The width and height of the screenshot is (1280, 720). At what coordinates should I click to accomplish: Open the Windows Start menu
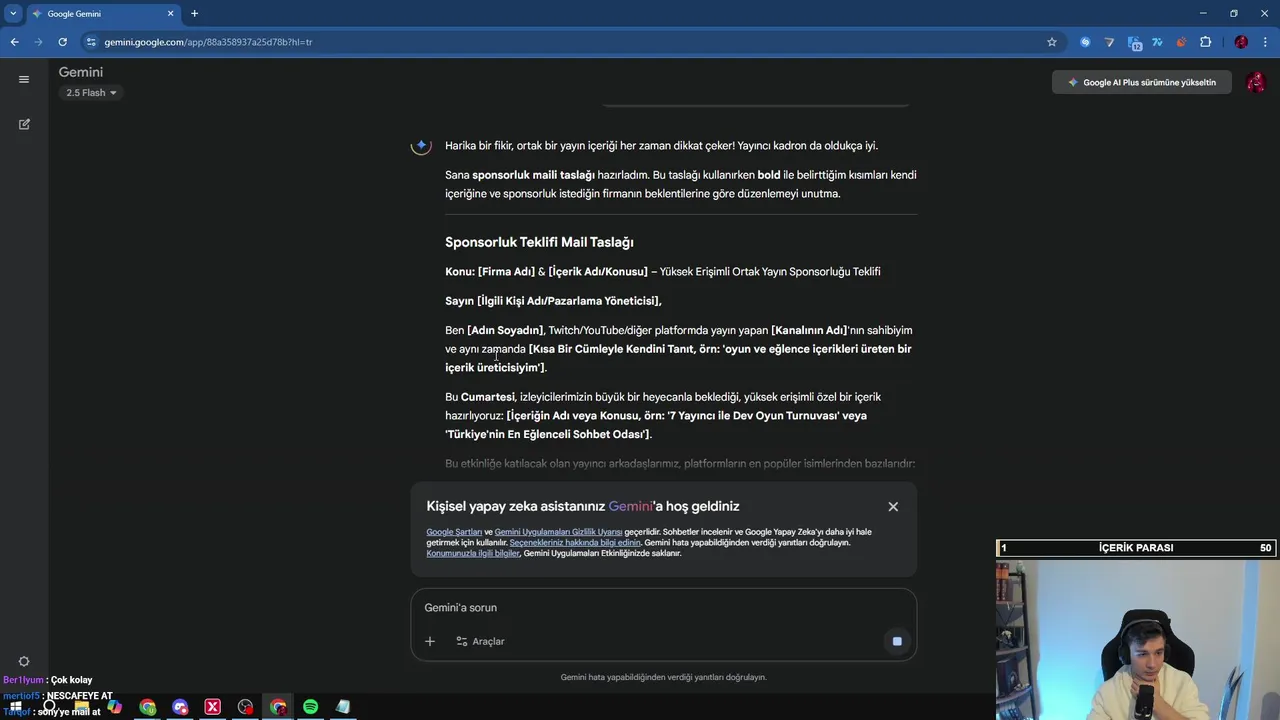coord(16,707)
